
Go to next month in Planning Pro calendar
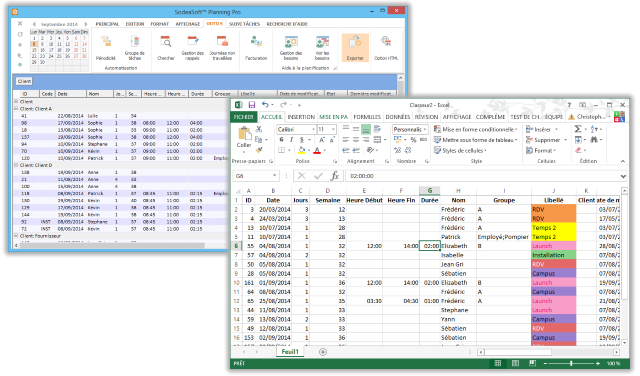(86, 24)
